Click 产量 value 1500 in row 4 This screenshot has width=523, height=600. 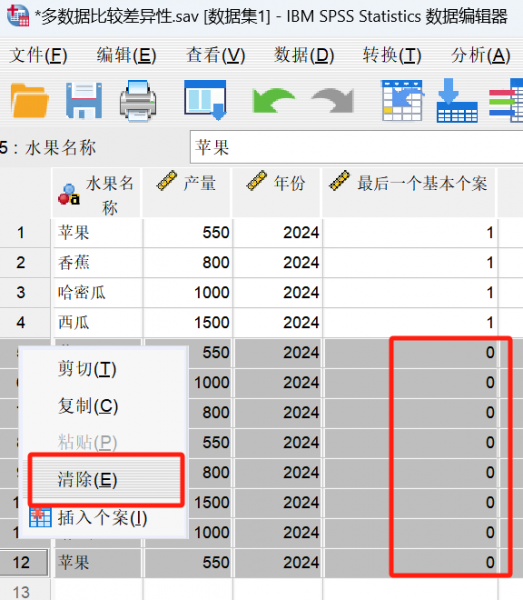click(188, 323)
